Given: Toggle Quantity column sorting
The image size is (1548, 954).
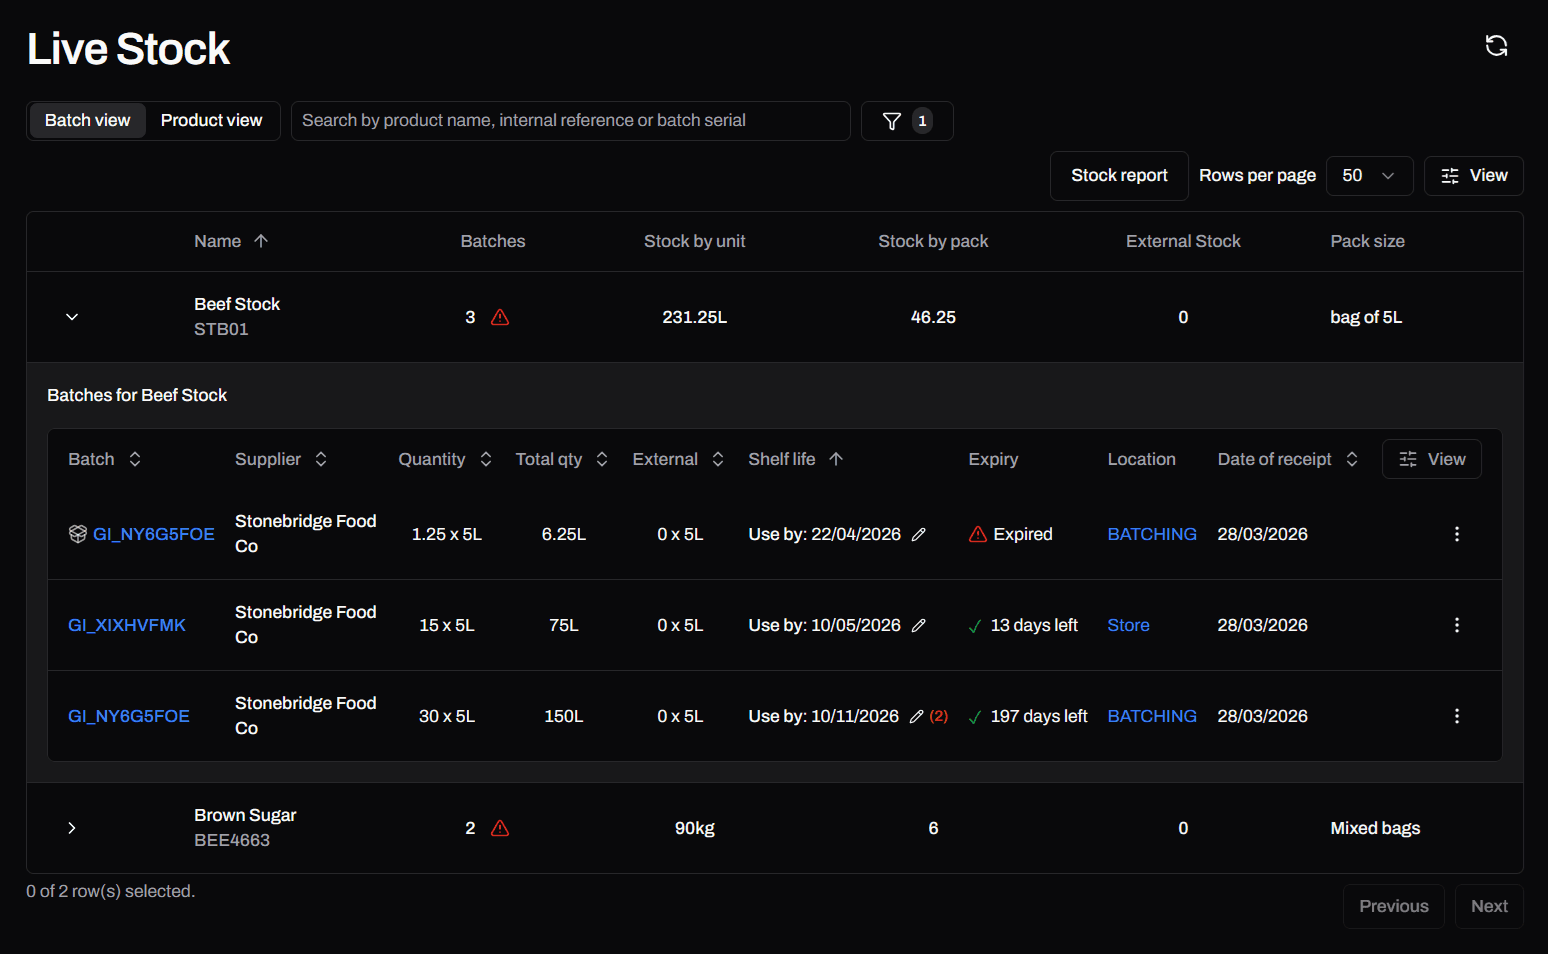Looking at the screenshot, I should point(485,458).
